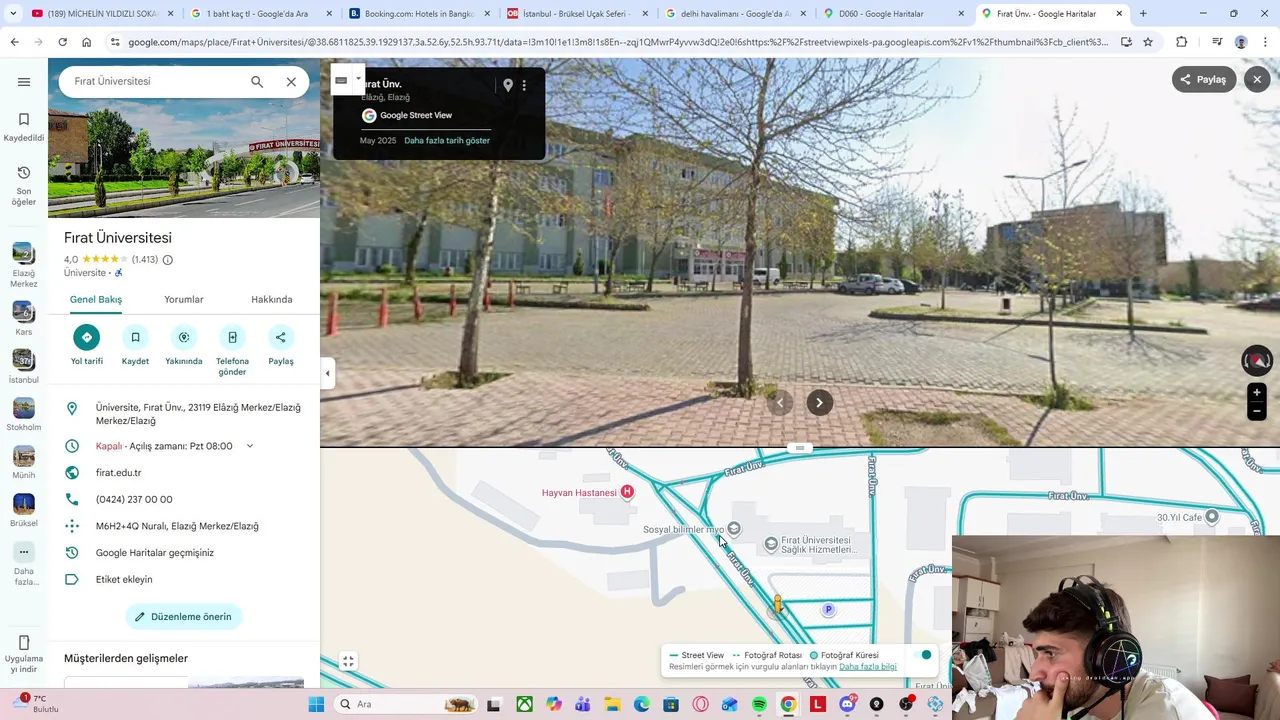Open a new browser tab
The image size is (1280, 720).
[x=1143, y=14]
